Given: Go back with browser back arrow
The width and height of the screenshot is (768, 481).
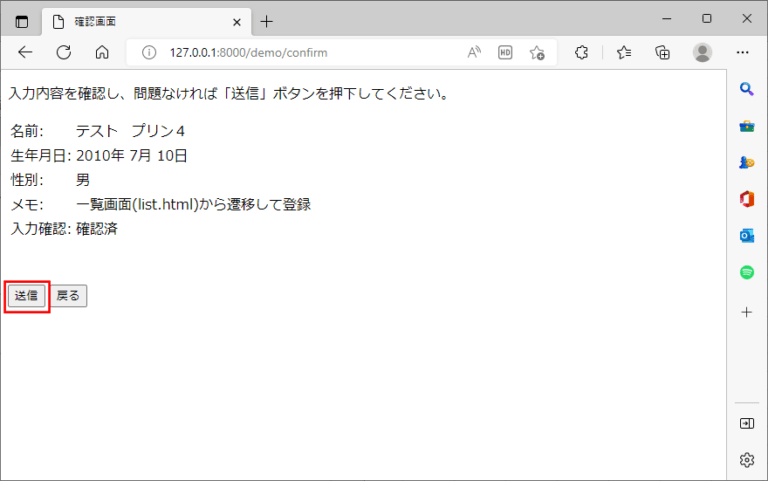Looking at the screenshot, I should [x=26, y=52].
